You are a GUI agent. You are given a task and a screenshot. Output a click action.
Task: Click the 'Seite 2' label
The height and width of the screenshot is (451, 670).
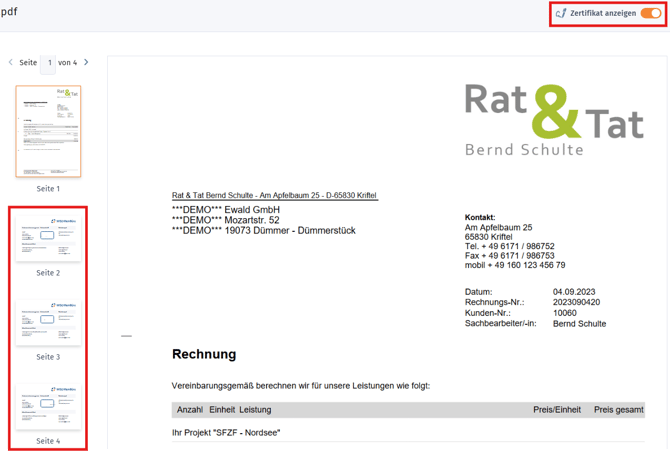pyautogui.click(x=48, y=273)
